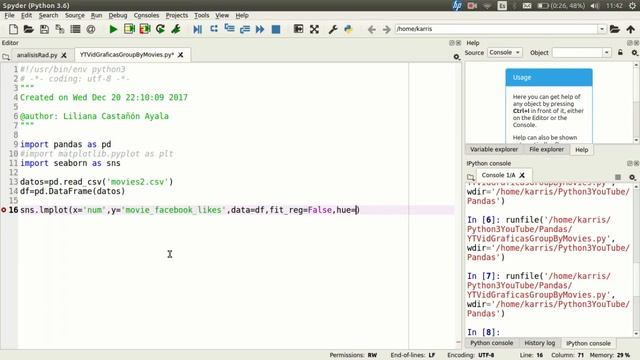Stop the IPython console execution square
Screen dimensions: 640x360
[618, 177]
